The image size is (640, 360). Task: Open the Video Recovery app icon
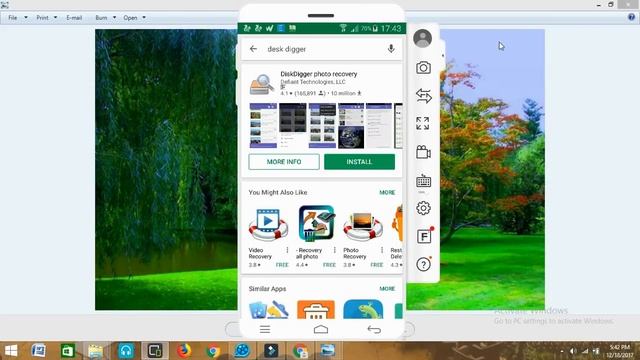coord(268,224)
